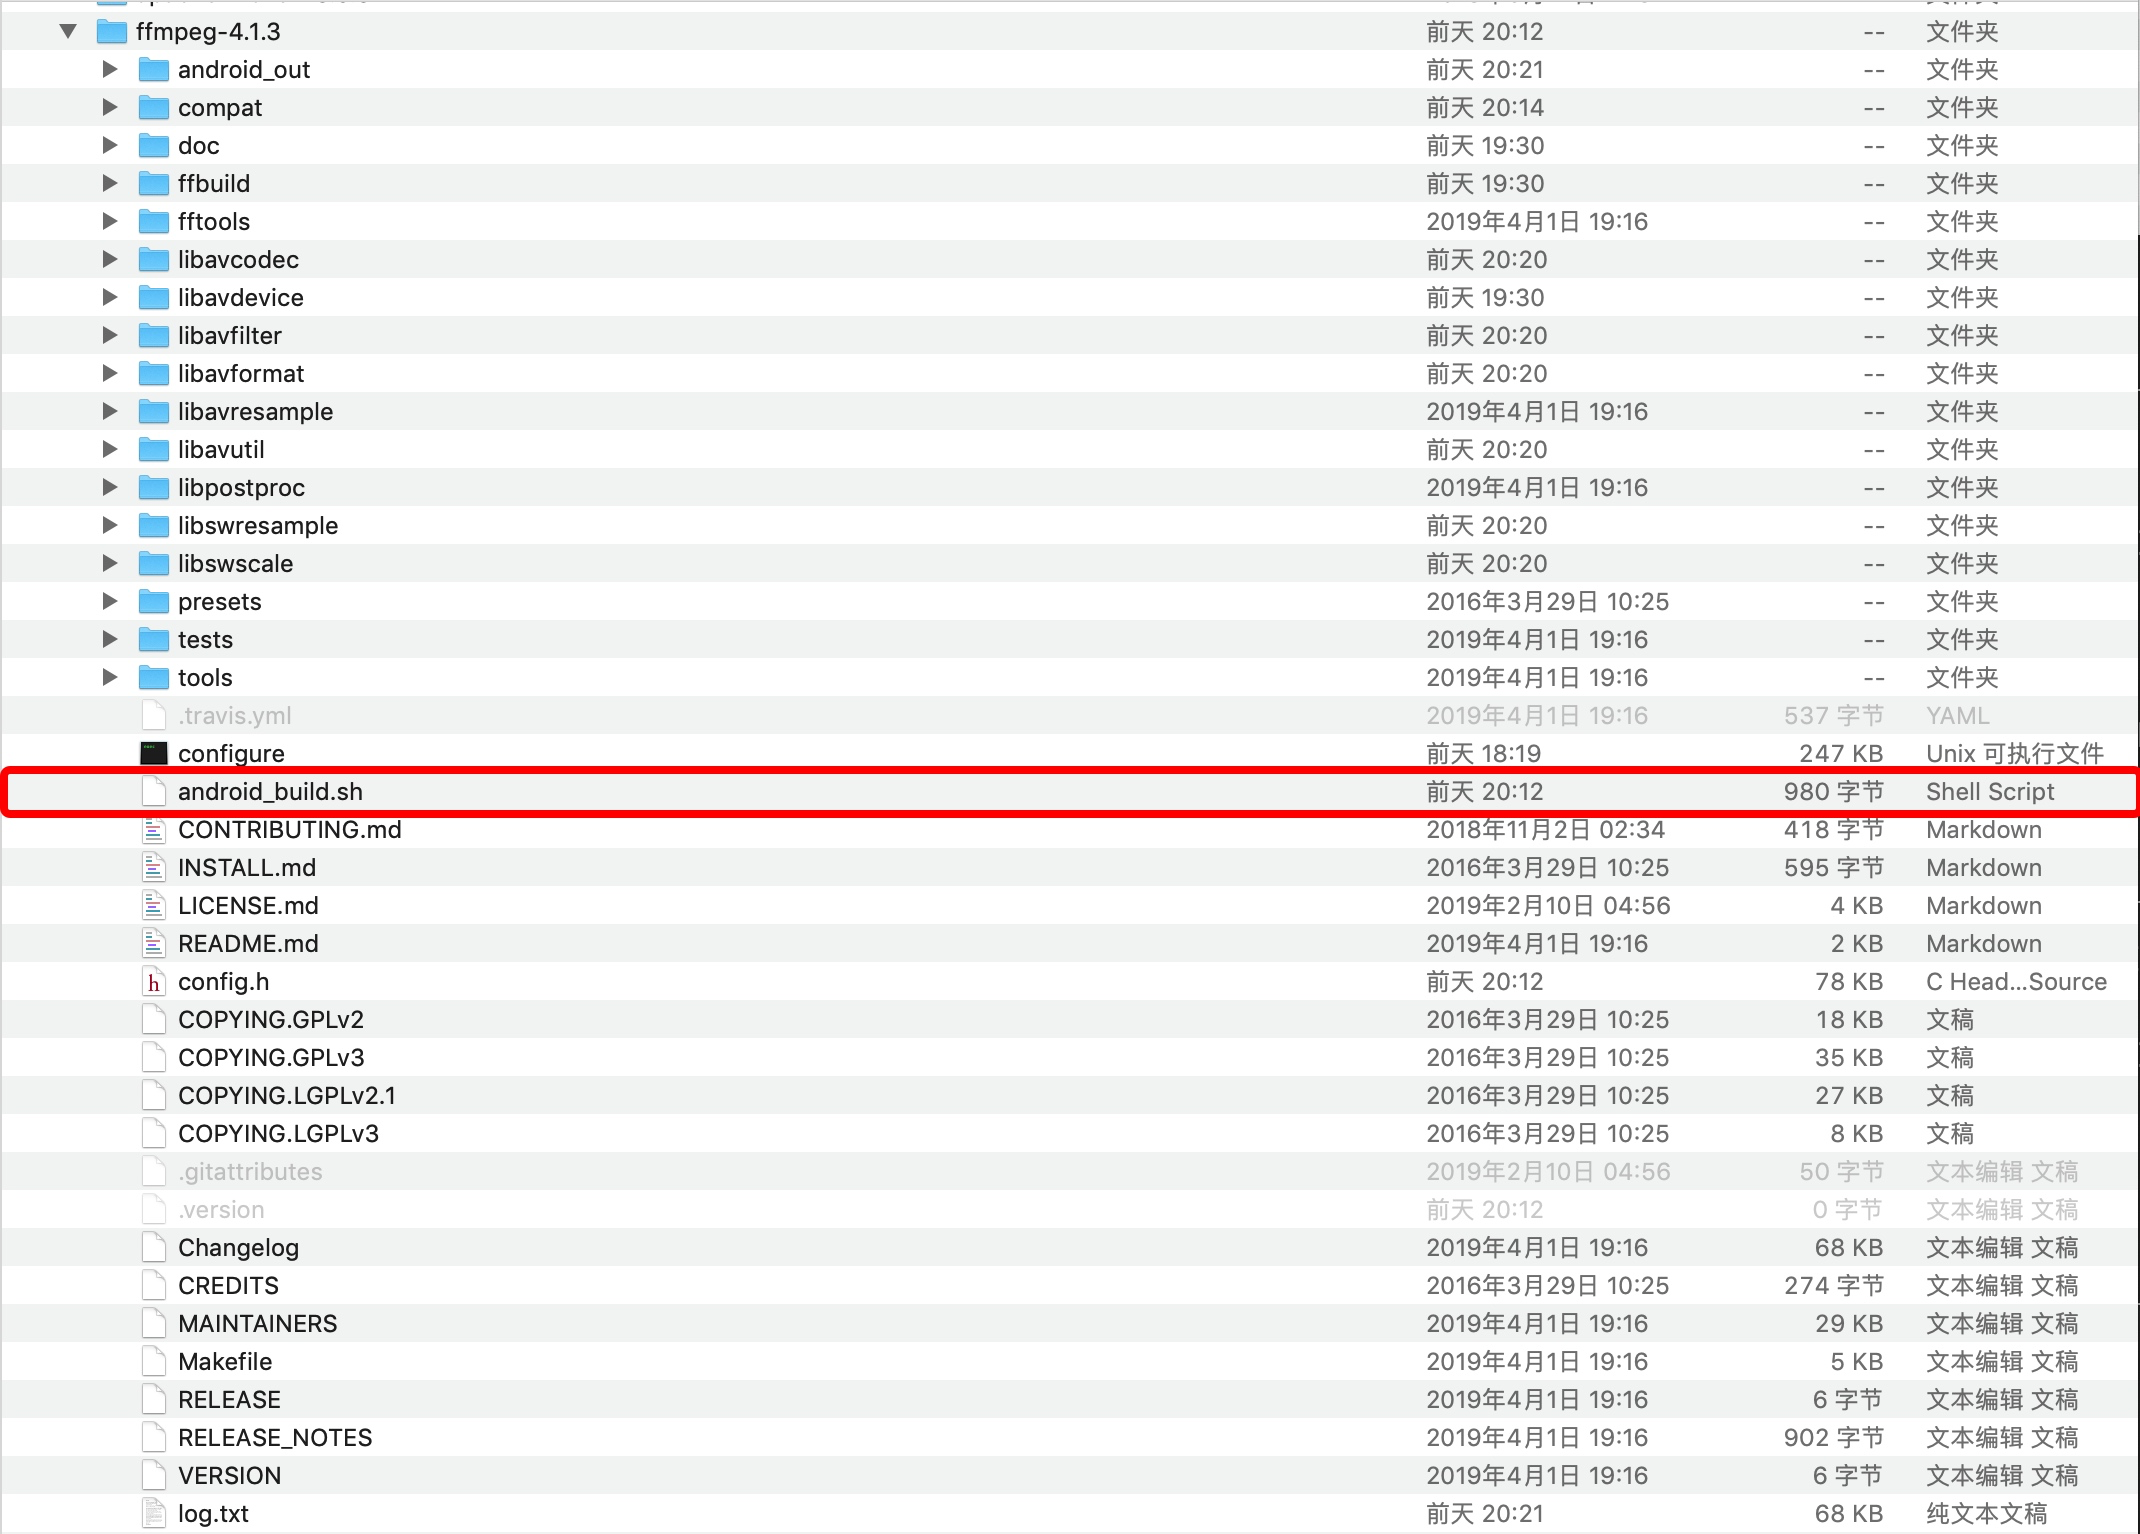Expand the android_out folder
Screen dimensions: 2140x1534
point(110,69)
